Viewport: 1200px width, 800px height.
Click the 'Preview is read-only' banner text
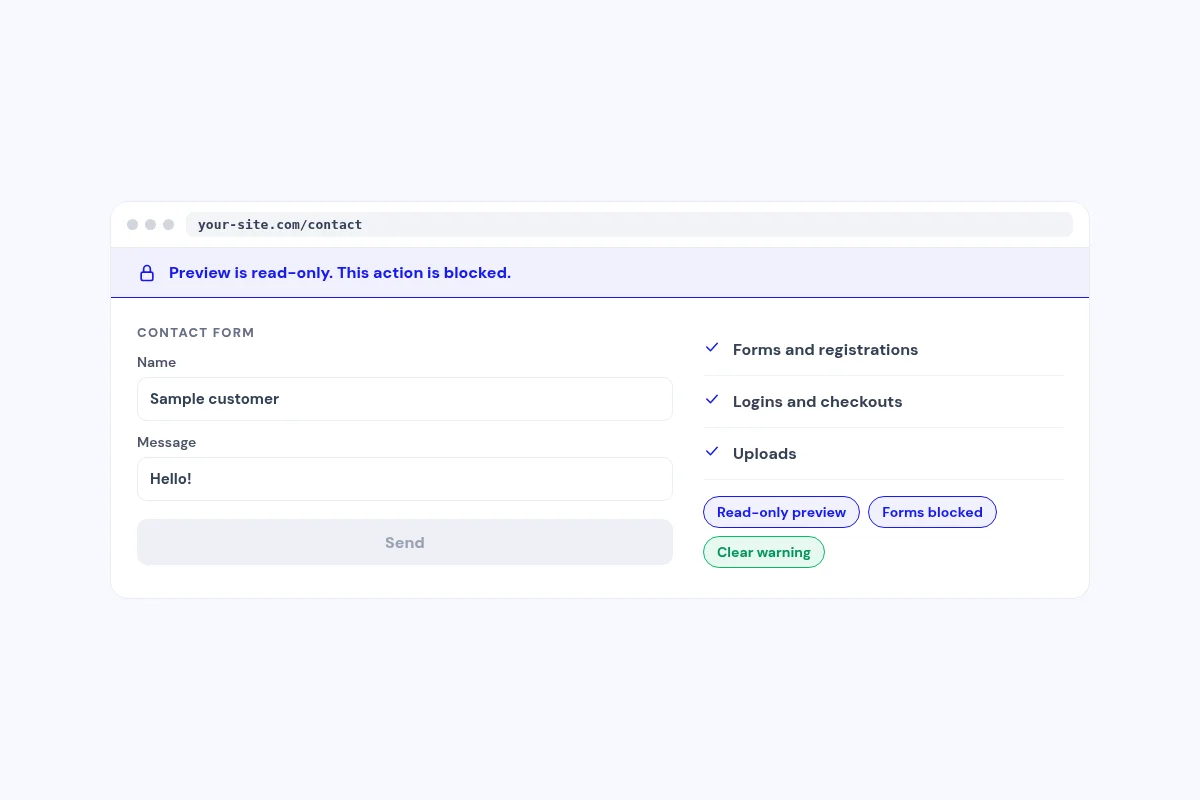click(340, 273)
